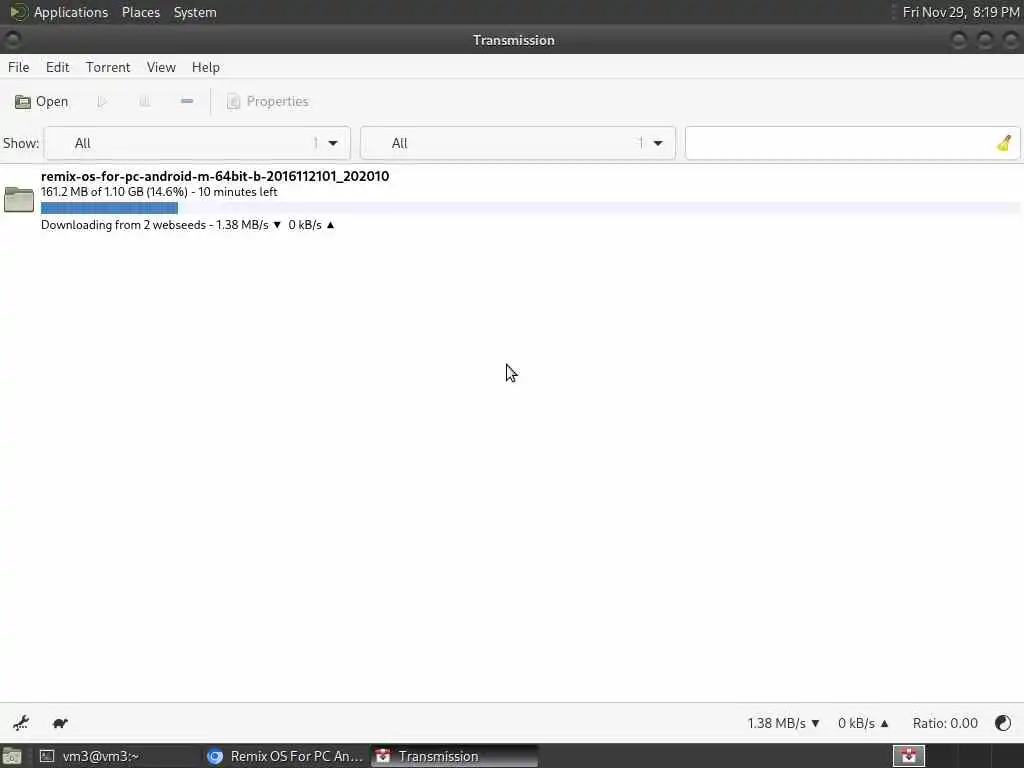Click the 'Downloading from 2 webseeds' status line
The width and height of the screenshot is (1024, 768).
pyautogui.click(x=187, y=225)
